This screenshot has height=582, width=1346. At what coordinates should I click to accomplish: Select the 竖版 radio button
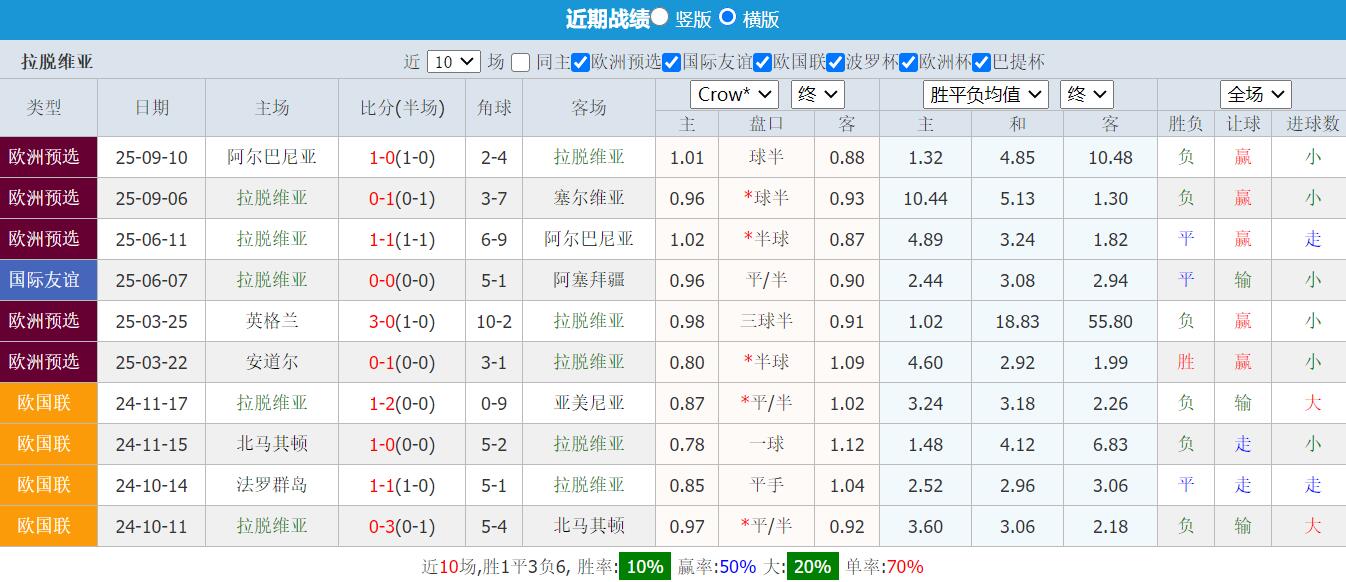point(661,18)
